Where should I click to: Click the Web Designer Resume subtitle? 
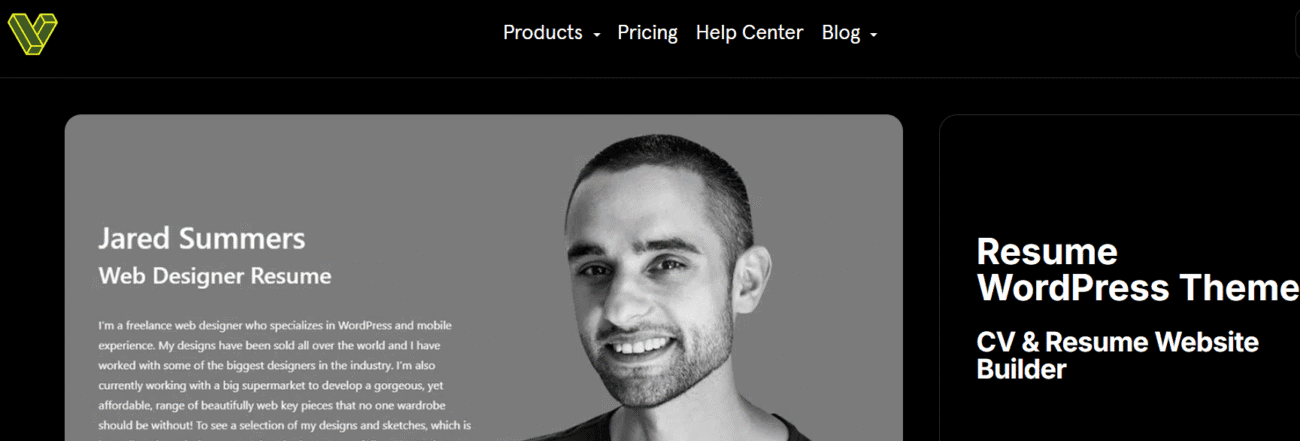click(215, 275)
